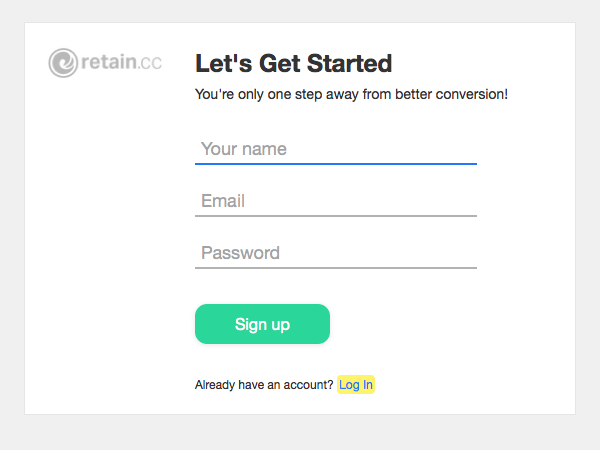Click the "Sign up" text on green button
This screenshot has width=600, height=450.
tap(262, 324)
